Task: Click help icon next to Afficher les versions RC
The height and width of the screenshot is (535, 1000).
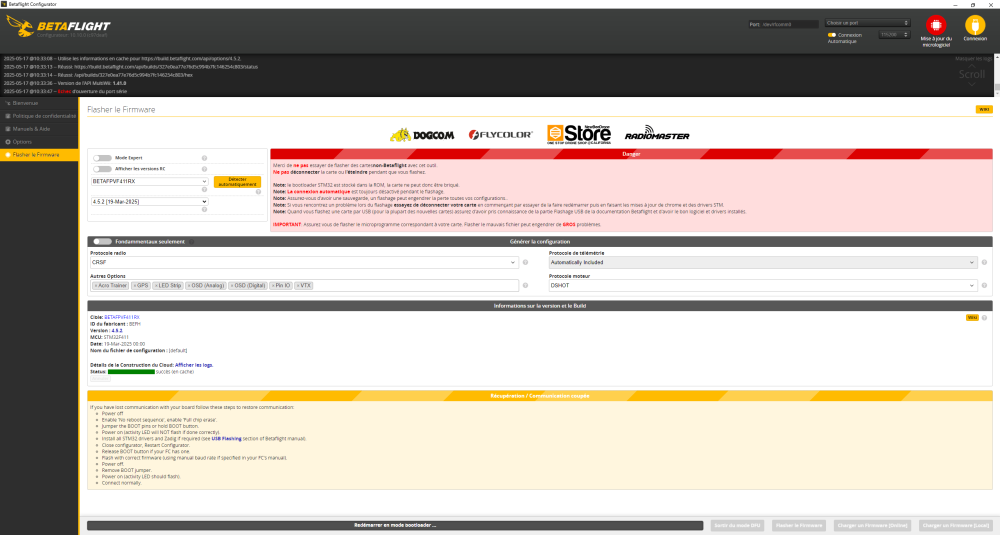Action: tap(205, 169)
